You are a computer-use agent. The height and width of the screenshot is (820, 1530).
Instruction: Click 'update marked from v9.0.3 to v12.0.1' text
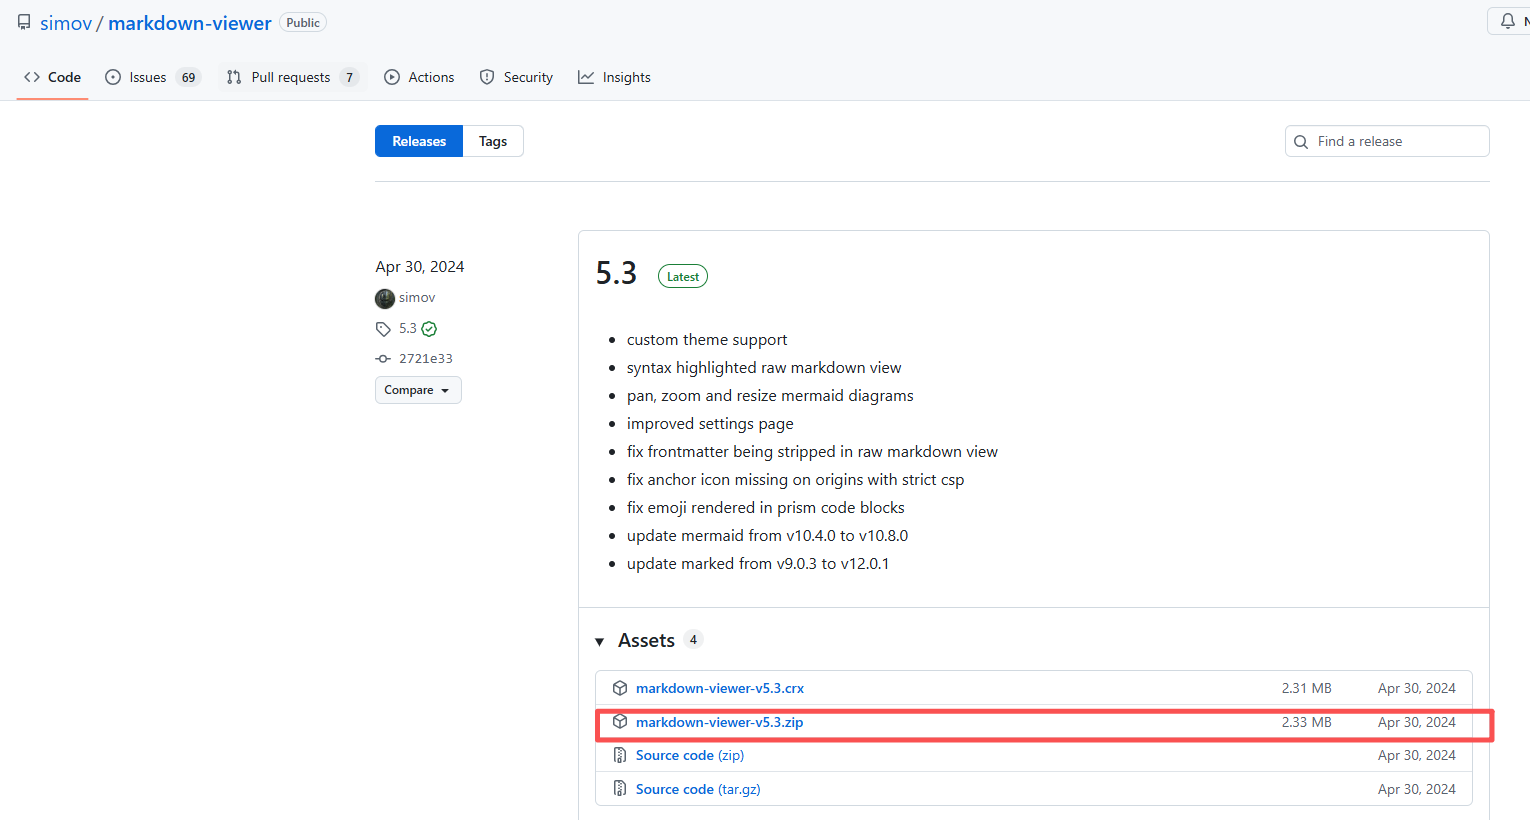tap(758, 564)
